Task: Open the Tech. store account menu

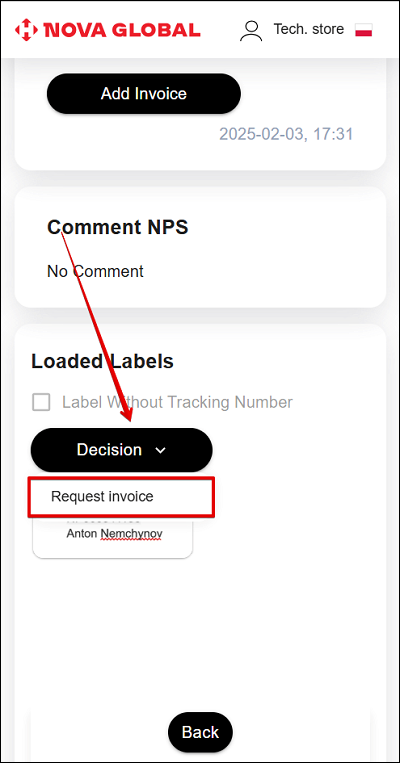Action: click(x=309, y=29)
